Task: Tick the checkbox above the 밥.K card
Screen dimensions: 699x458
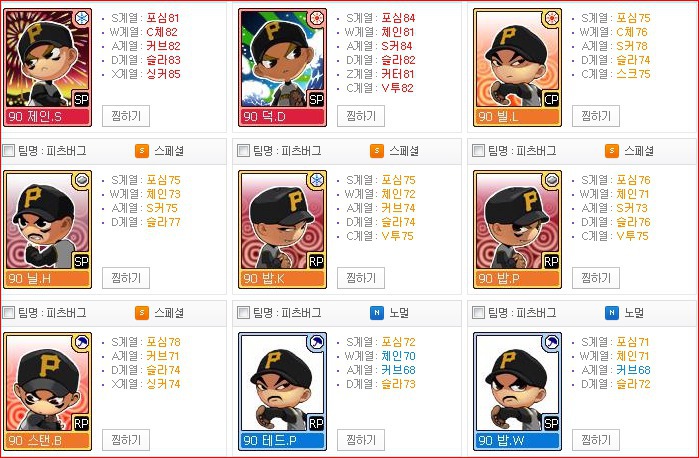Action: (x=243, y=151)
